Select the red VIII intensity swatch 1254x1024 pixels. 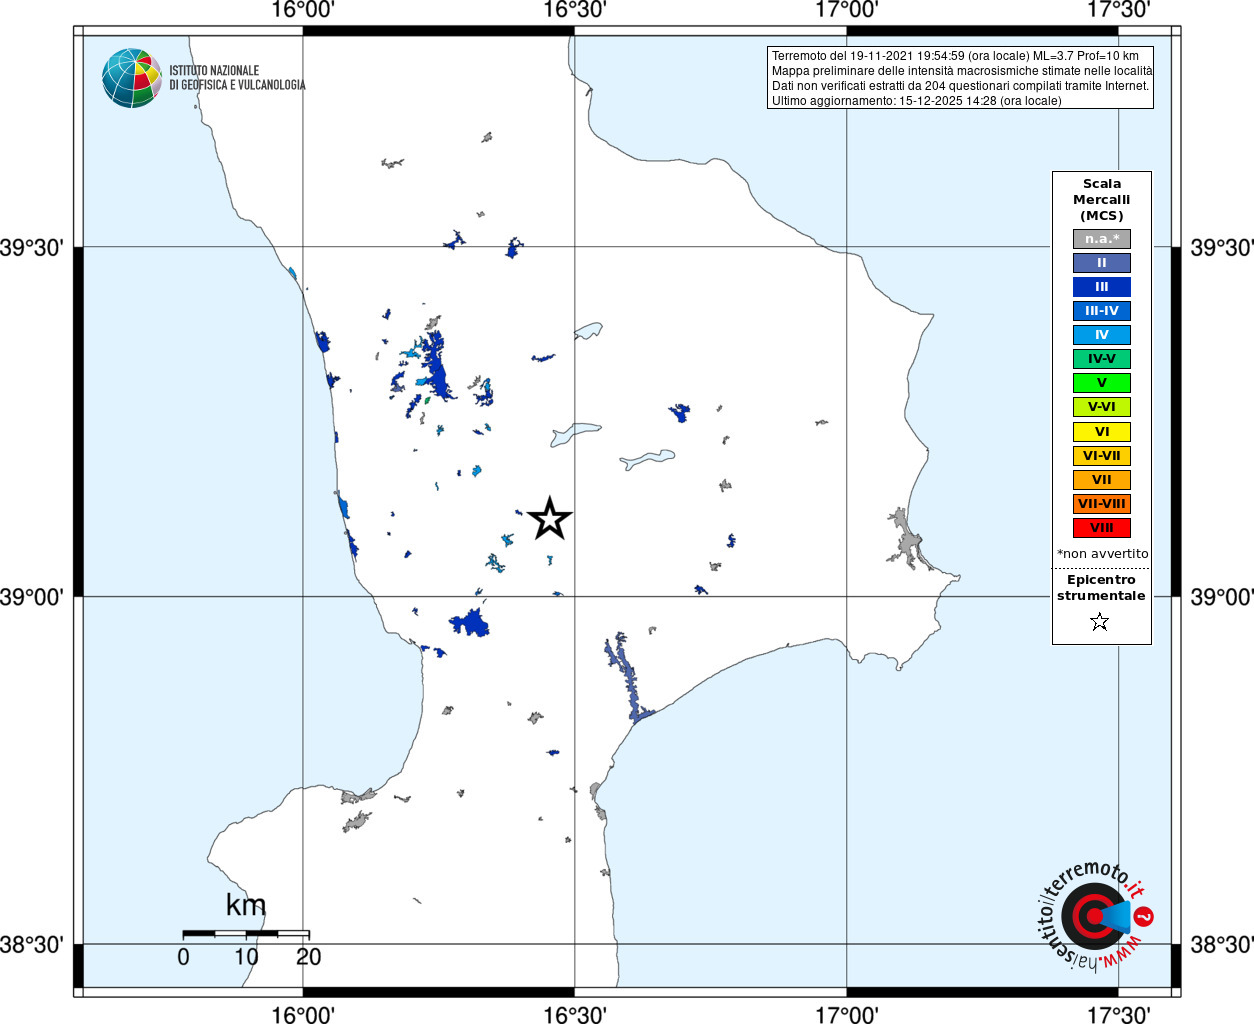click(x=1101, y=528)
